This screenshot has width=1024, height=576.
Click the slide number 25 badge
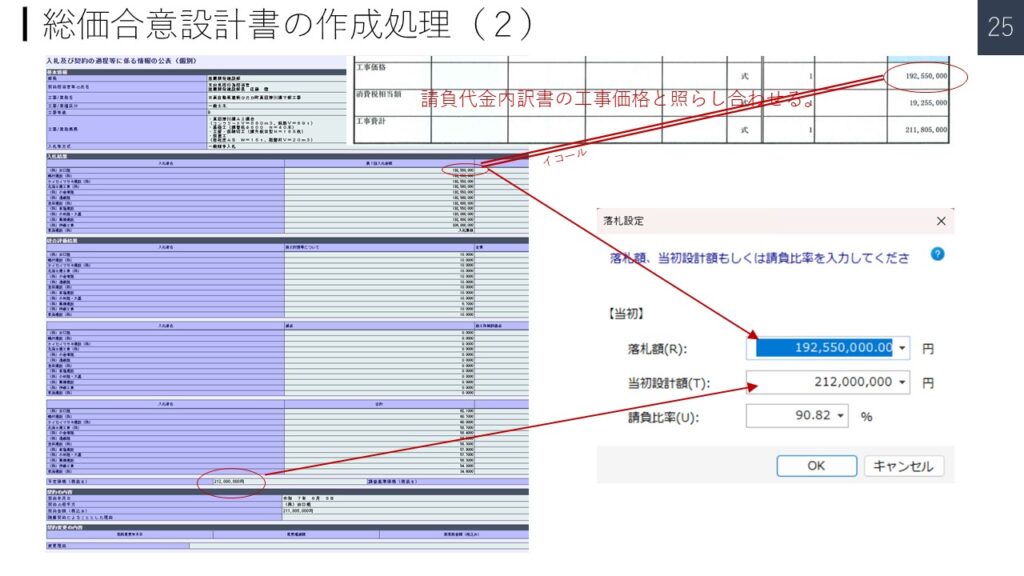click(x=1000, y=27)
